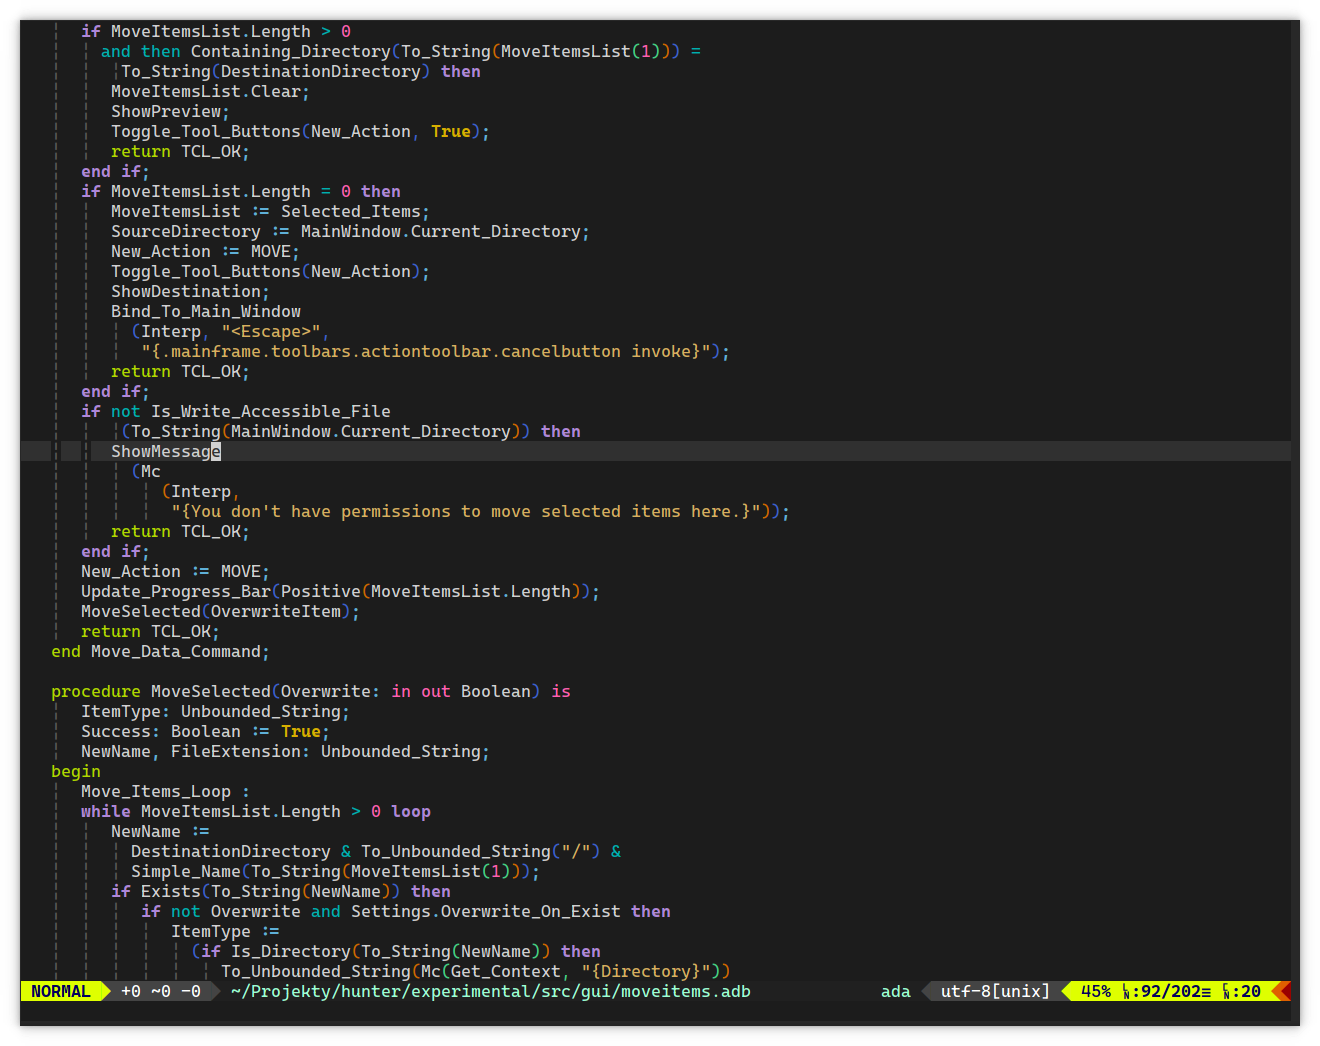This screenshot has height=1046, width=1320.
Task: Click the git hunk summary +0 ~0 -0
Action: 161,991
